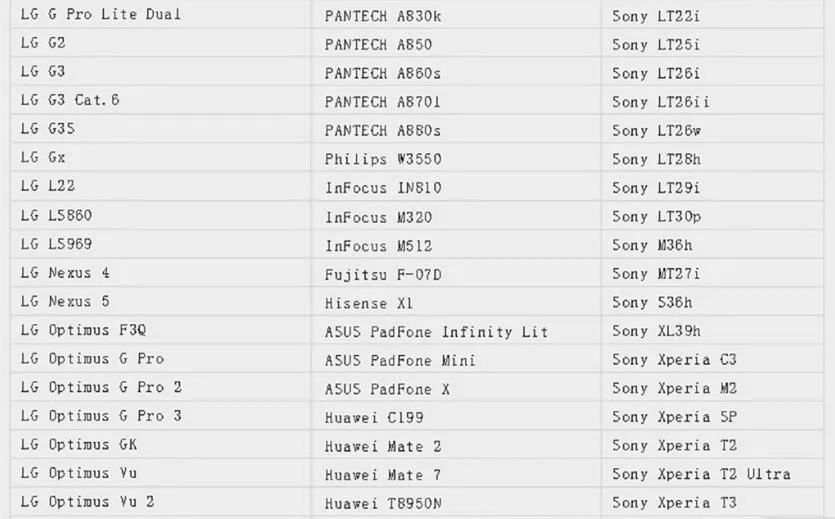
Task: Select the LG G Pro Lite Dual cell
Action: (160, 14)
